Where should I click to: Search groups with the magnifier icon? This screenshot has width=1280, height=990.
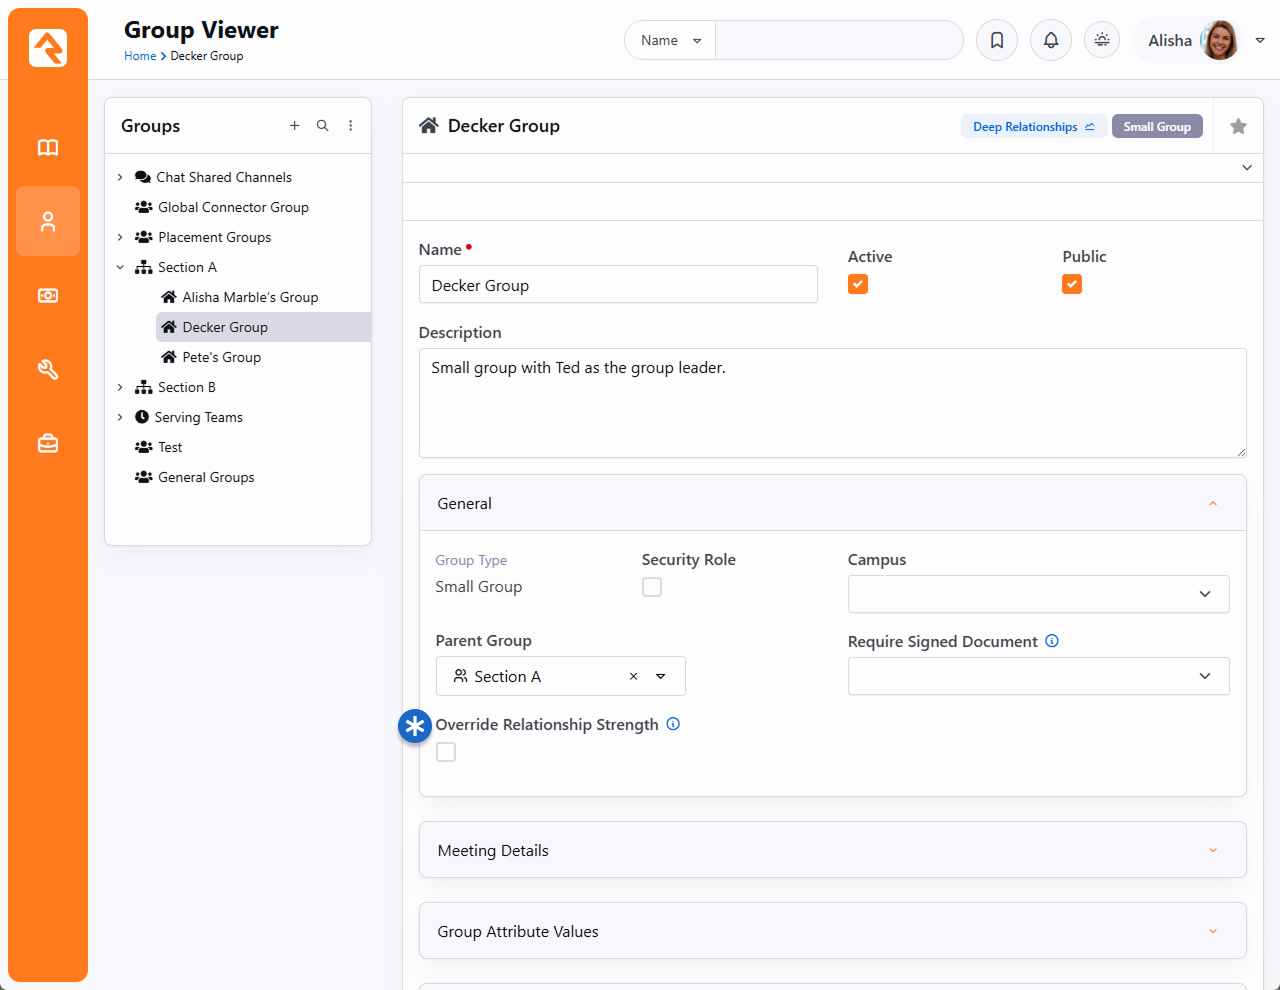(322, 126)
